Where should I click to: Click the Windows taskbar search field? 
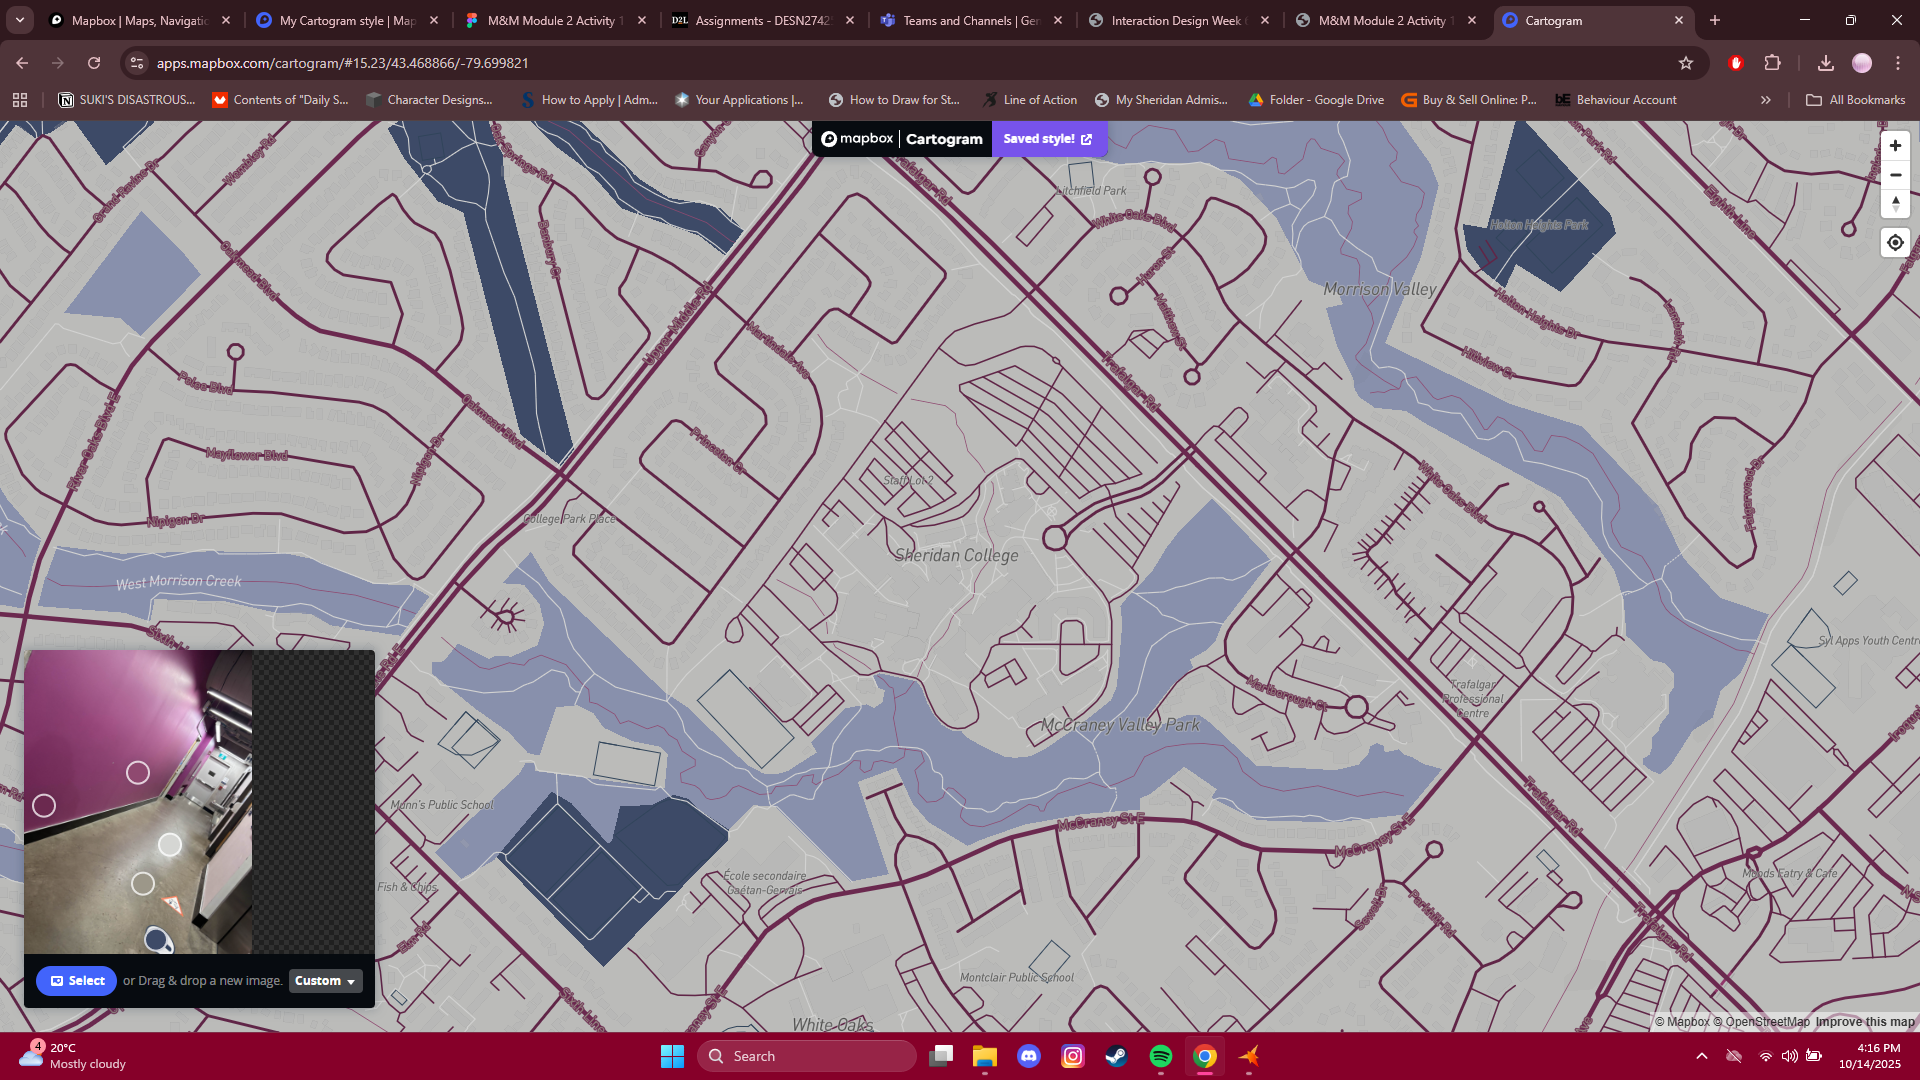point(806,1056)
